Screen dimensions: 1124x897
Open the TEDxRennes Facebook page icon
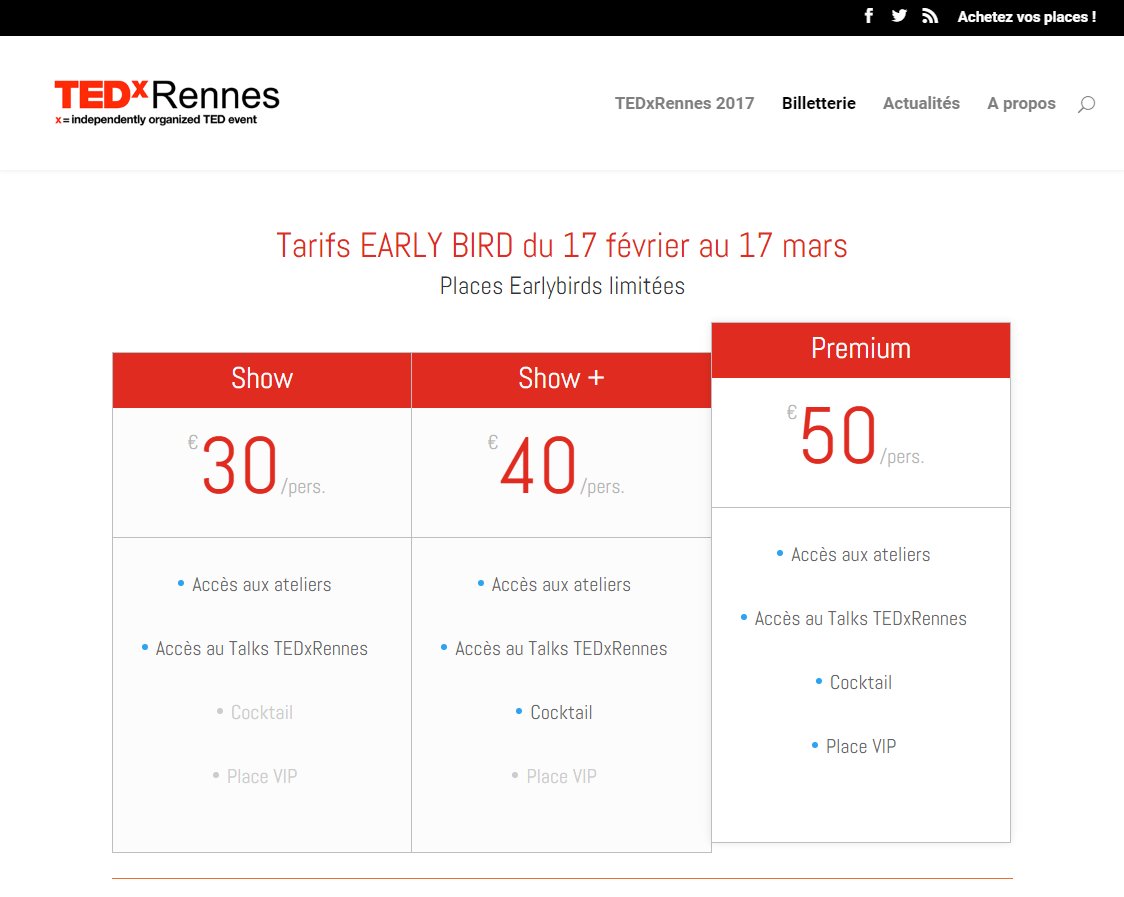coord(868,16)
